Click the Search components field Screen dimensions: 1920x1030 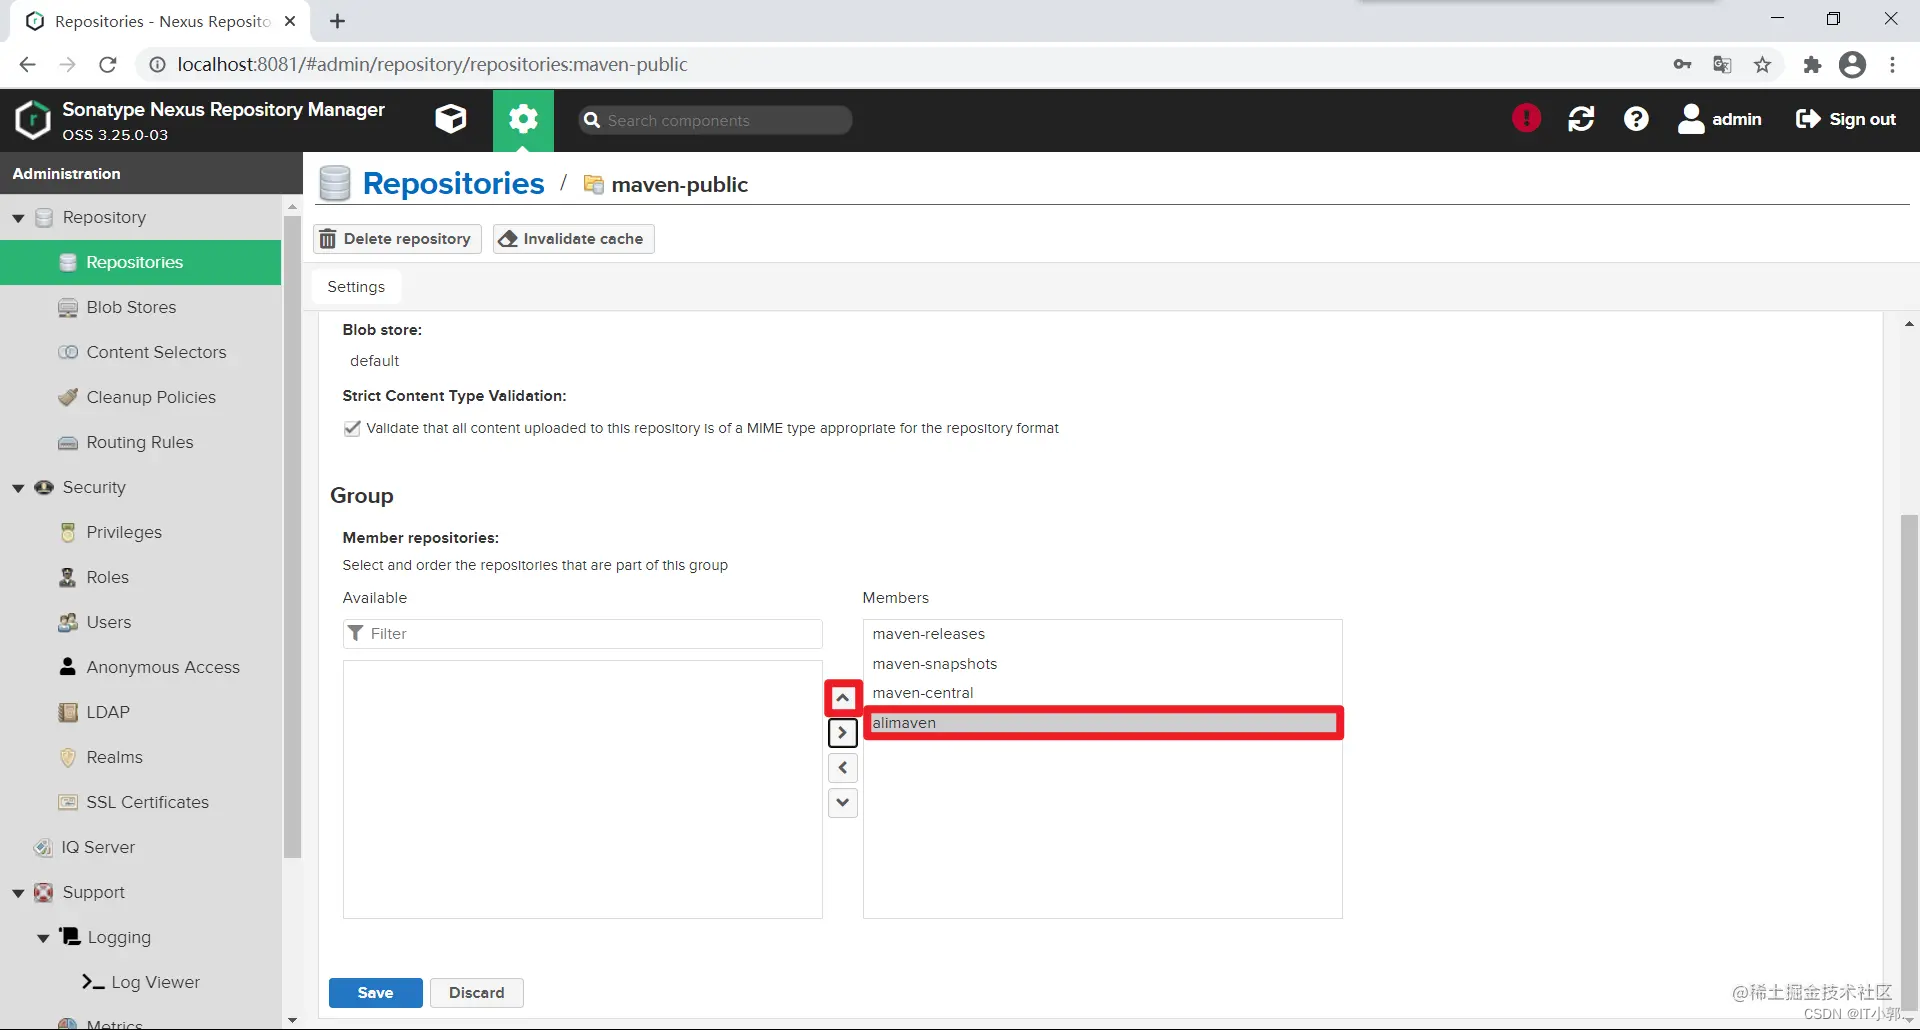tap(715, 120)
